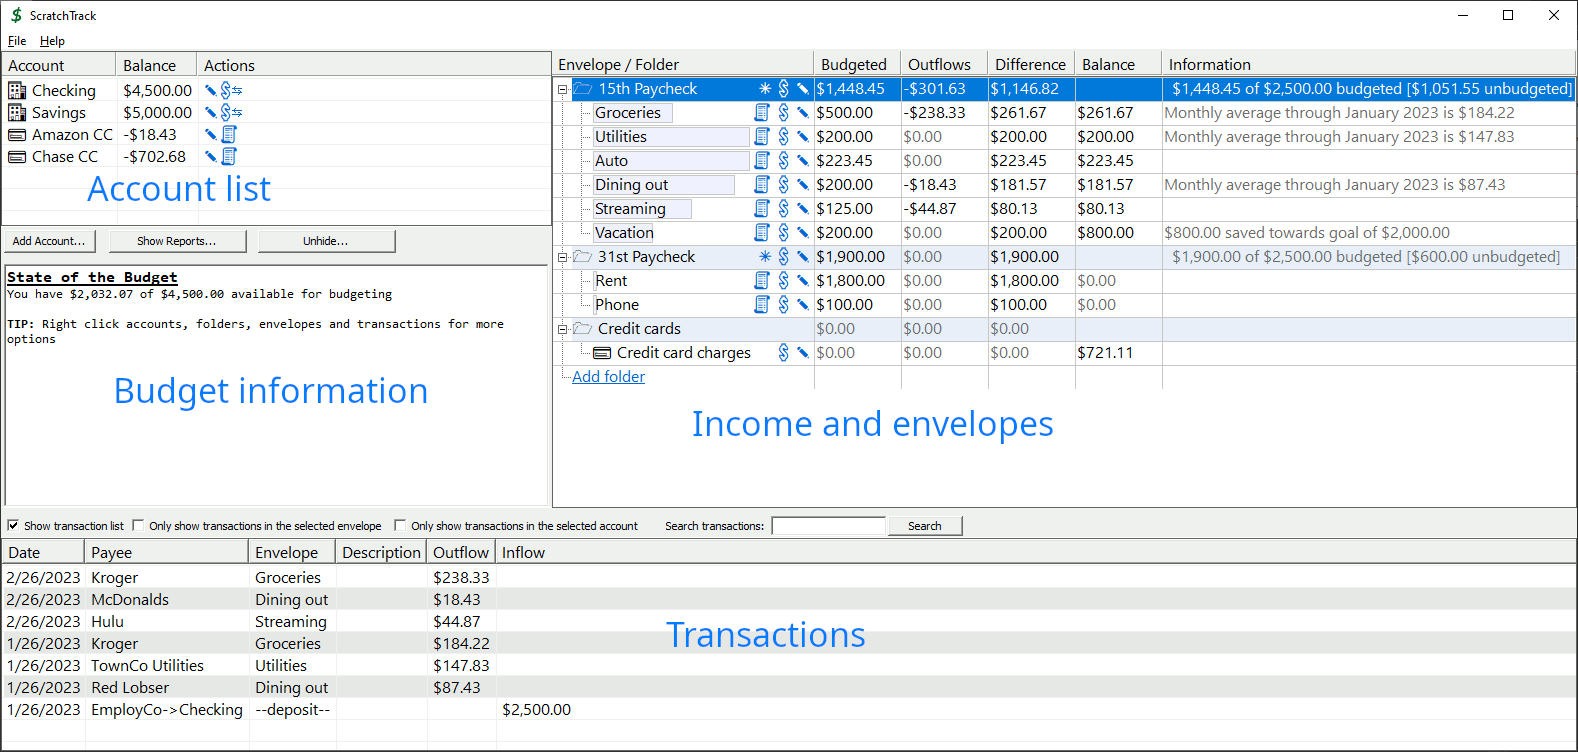Click the pencil icon for Streaming envelope
Image resolution: width=1578 pixels, height=752 pixels.
(802, 209)
